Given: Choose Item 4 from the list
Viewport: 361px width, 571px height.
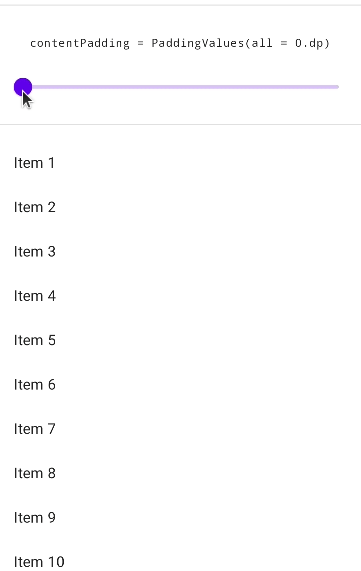Looking at the screenshot, I should pyautogui.click(x=180, y=296).
